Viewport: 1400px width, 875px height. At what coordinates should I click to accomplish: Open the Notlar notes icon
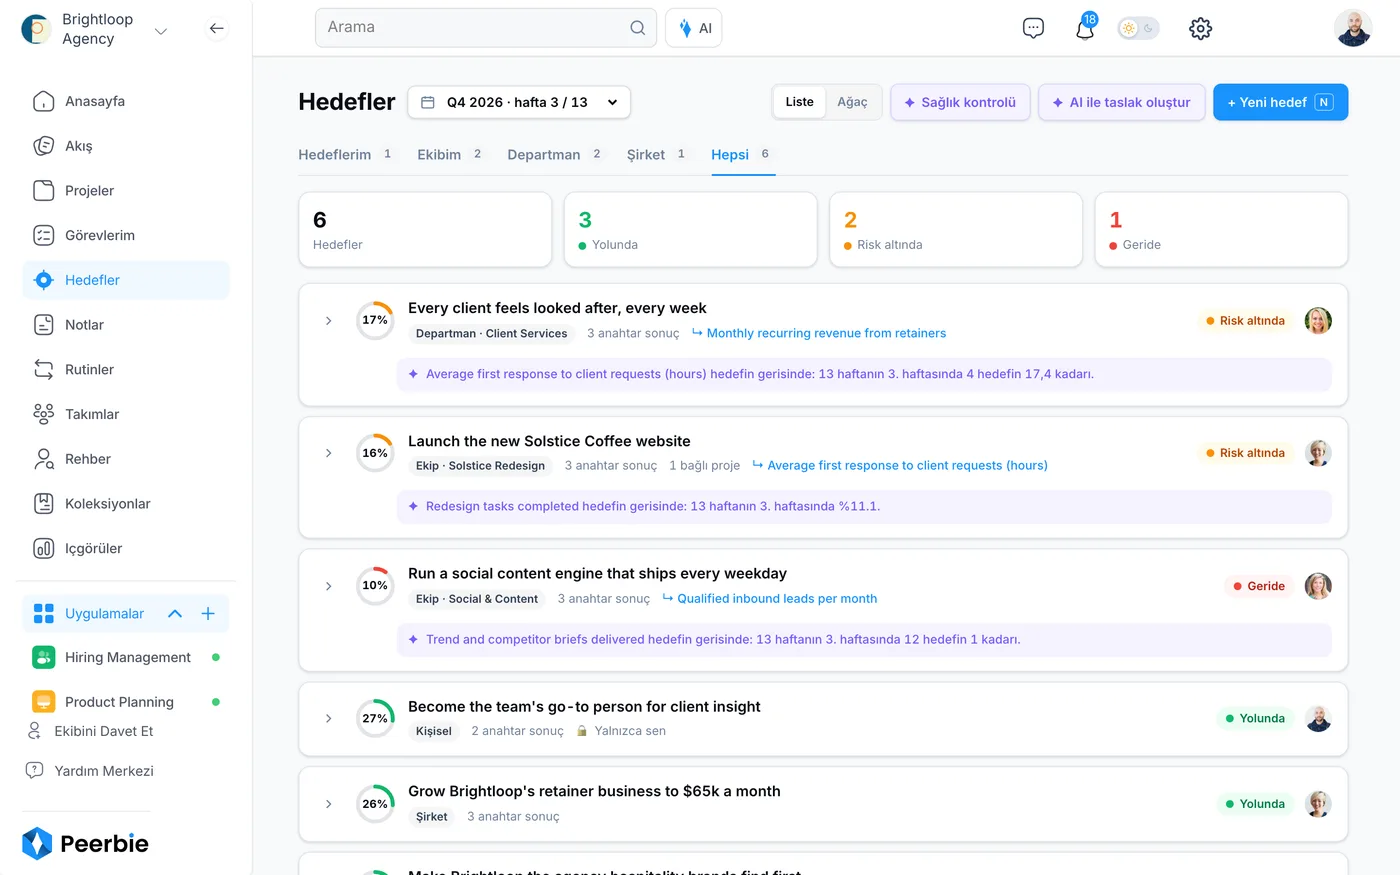coord(44,325)
